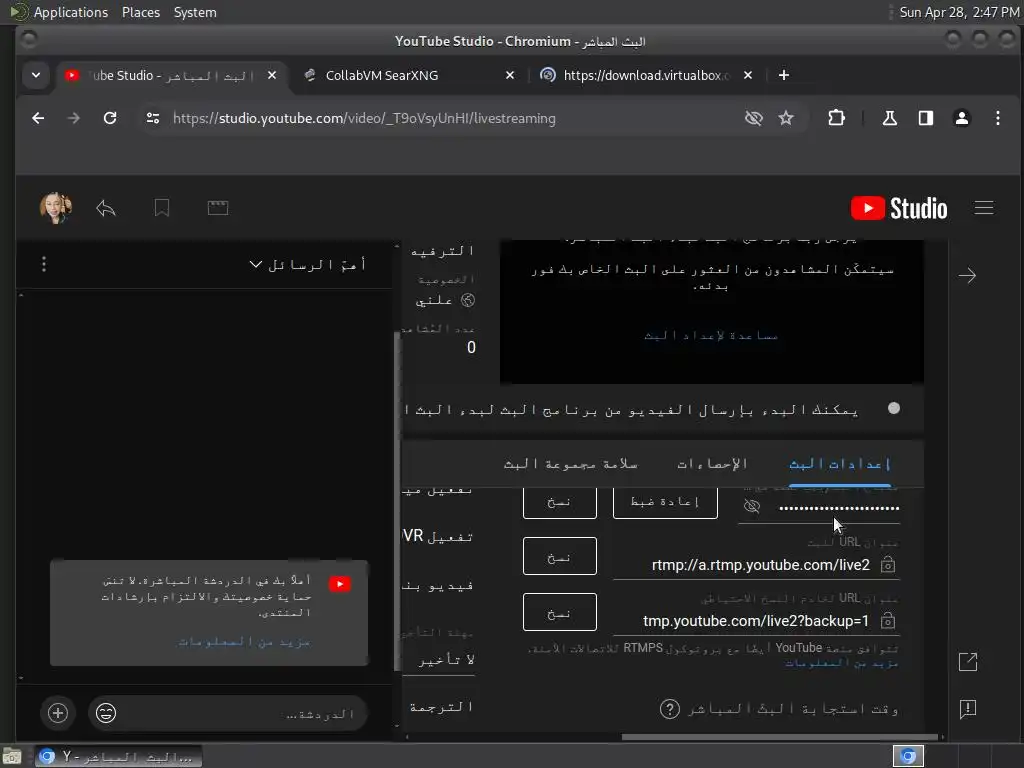Copy the rtmp stream URL
This screenshot has height=768, width=1024.
tap(560, 556)
